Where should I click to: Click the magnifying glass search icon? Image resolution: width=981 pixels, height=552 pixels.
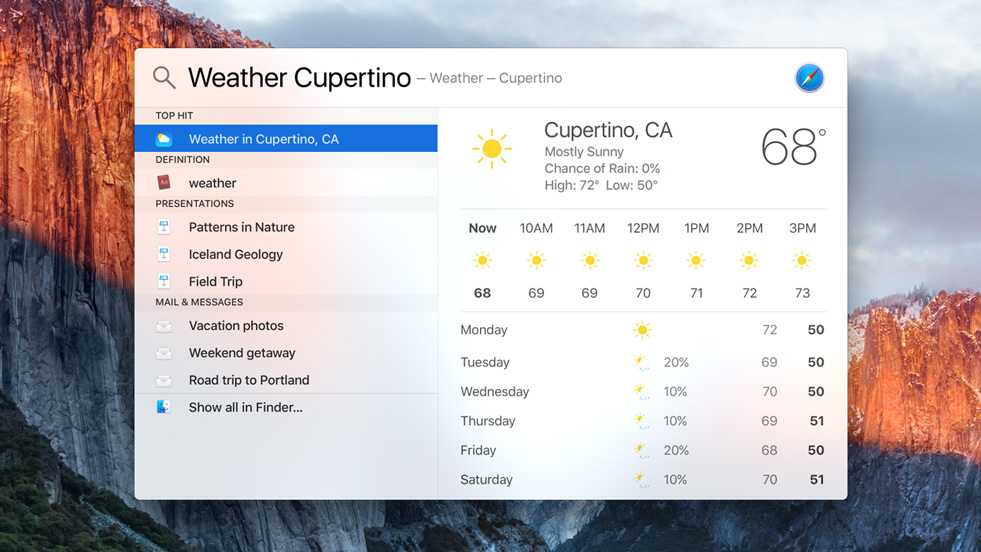click(164, 77)
